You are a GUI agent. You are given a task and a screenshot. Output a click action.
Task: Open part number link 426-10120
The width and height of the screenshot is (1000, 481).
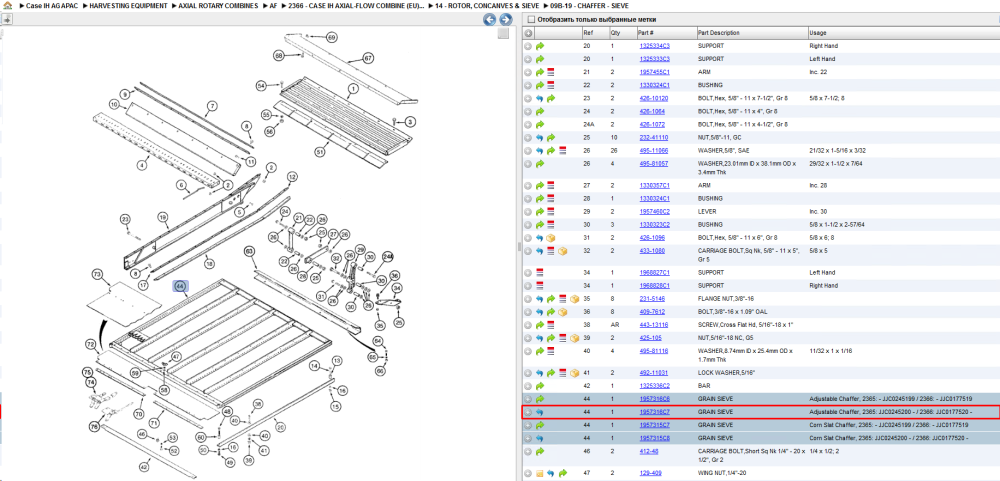(654, 98)
